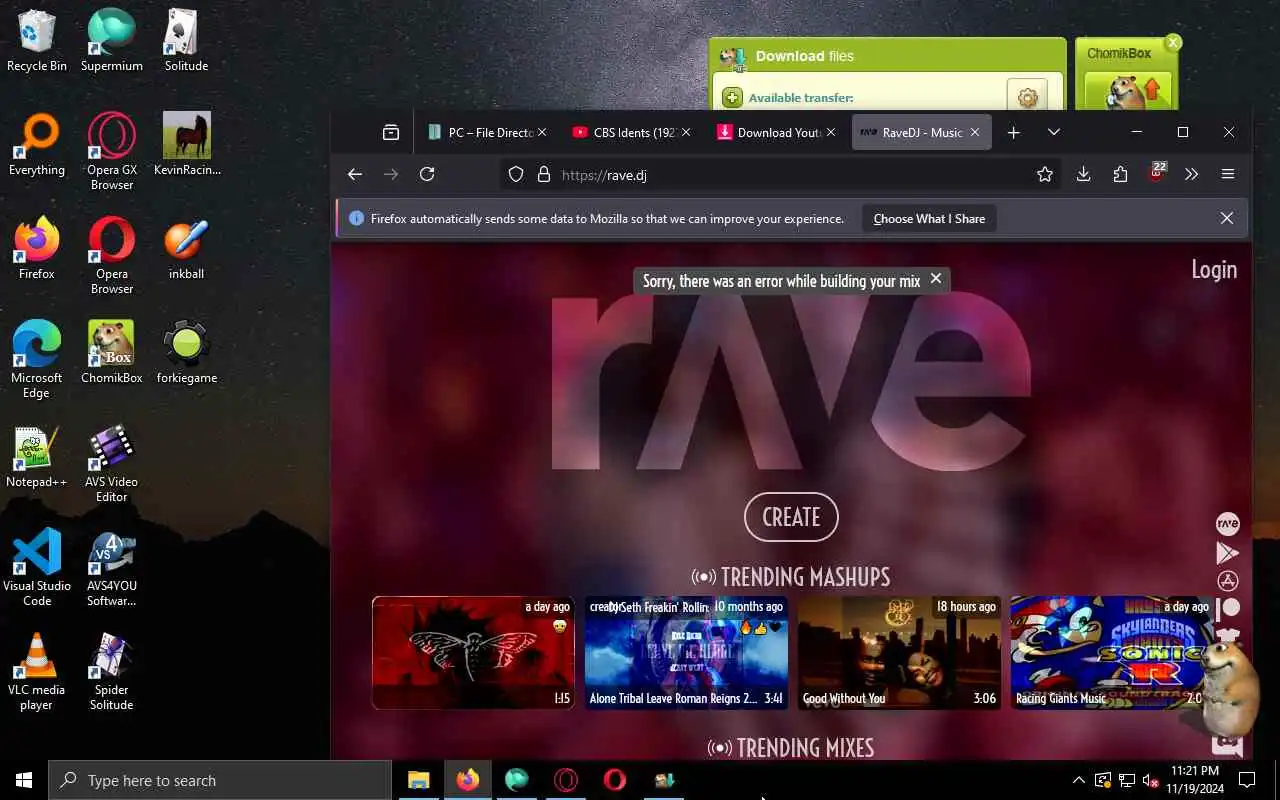Open the extension icon with badge 22
1280x800 pixels.
tap(1157, 172)
